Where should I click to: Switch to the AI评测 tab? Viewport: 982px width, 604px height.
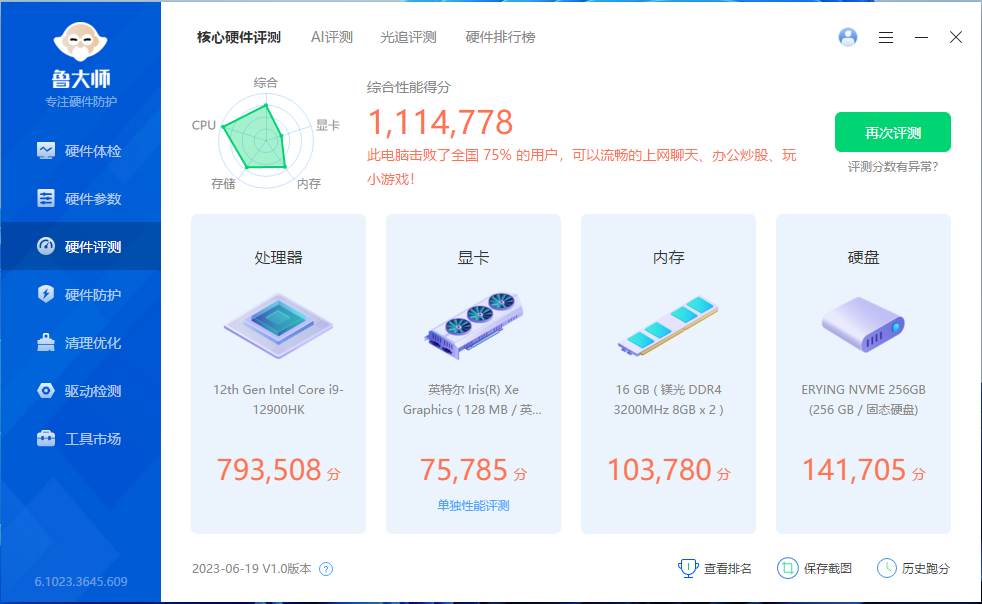click(332, 38)
